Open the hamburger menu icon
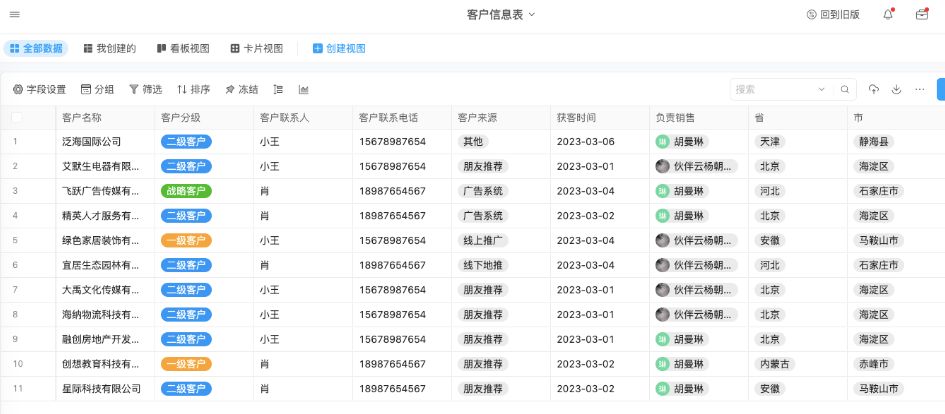This screenshot has height=414, width=945. [14, 14]
